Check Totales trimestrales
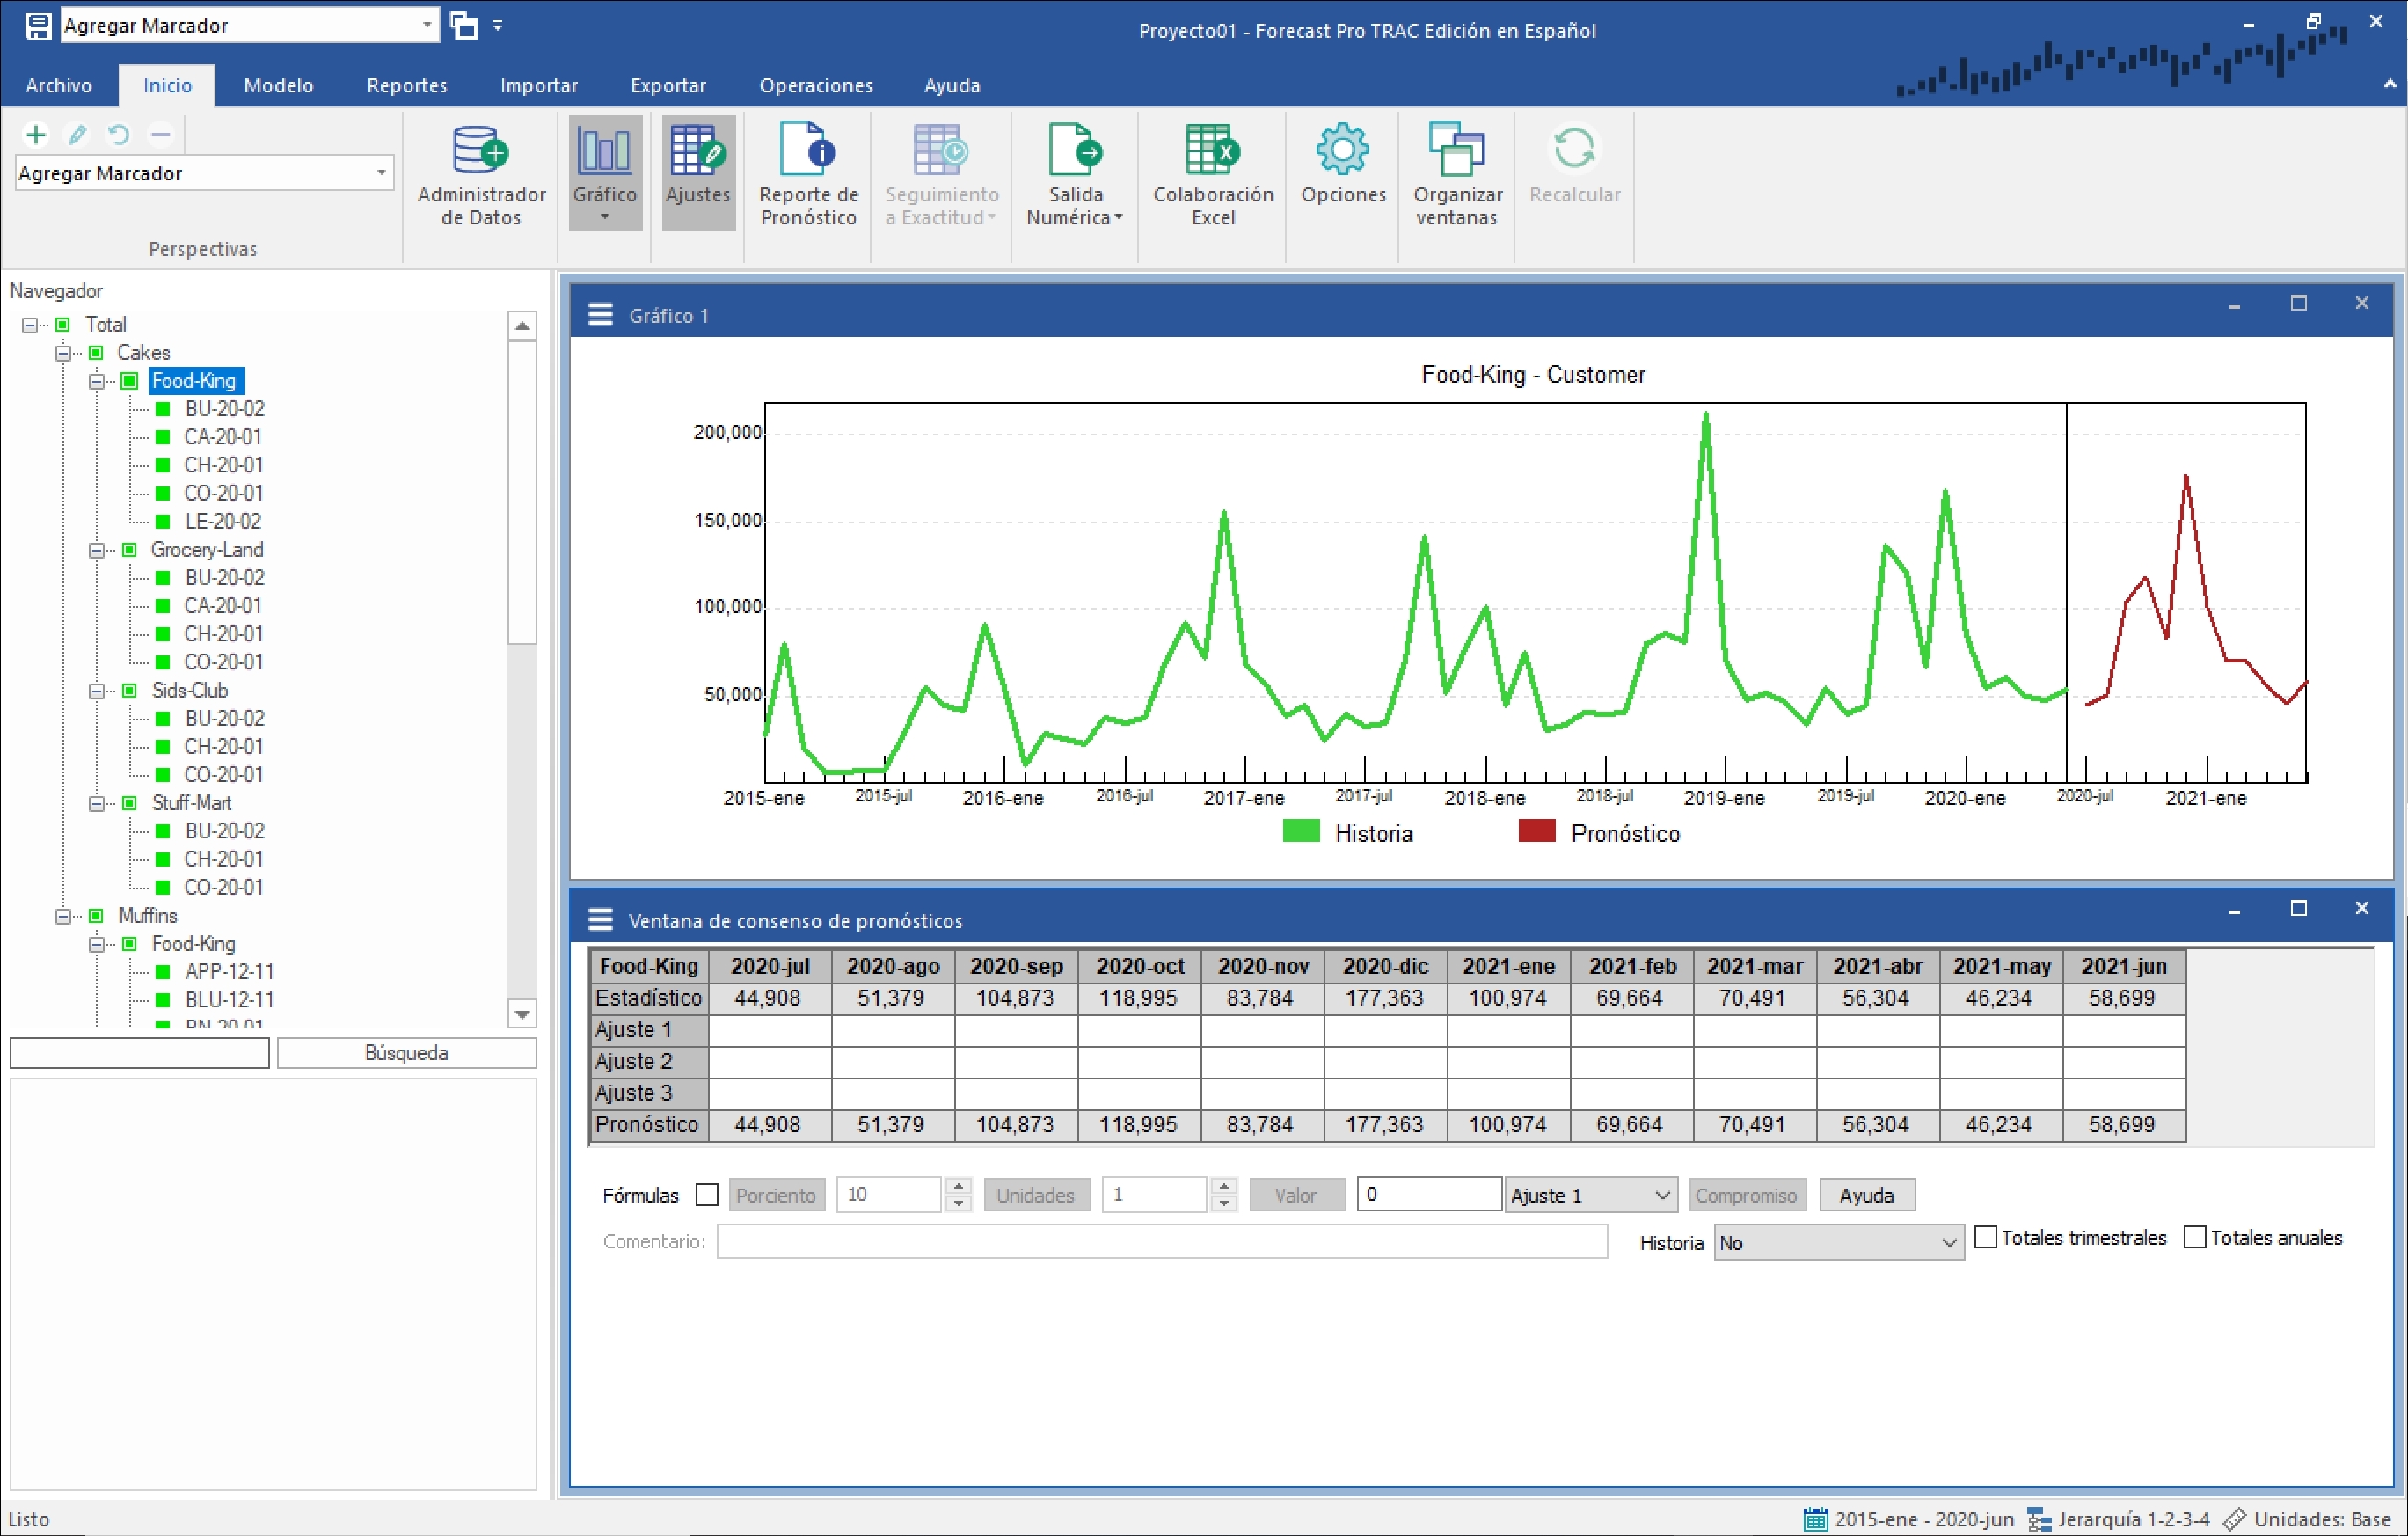The width and height of the screenshot is (2408, 1536). 1986,1237
